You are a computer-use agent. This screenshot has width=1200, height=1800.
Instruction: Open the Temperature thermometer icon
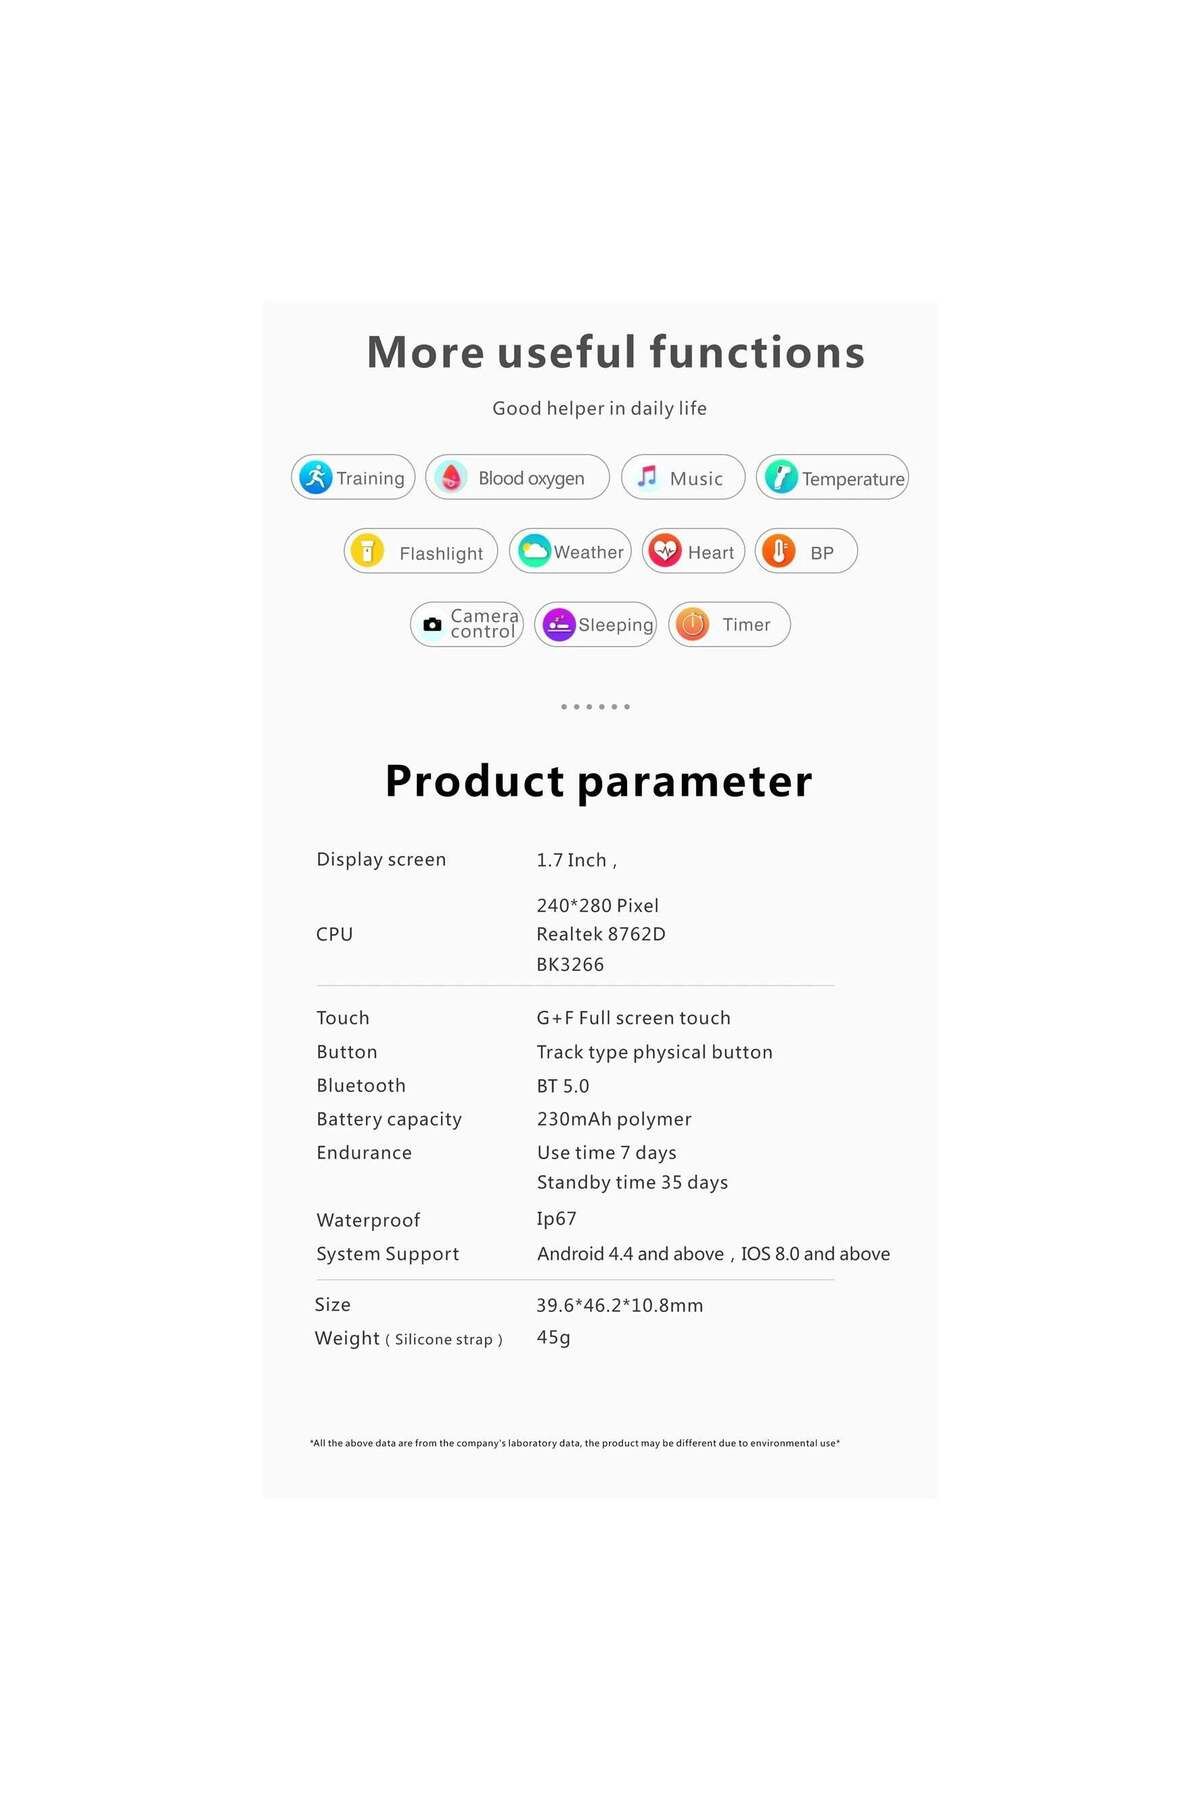tap(781, 477)
